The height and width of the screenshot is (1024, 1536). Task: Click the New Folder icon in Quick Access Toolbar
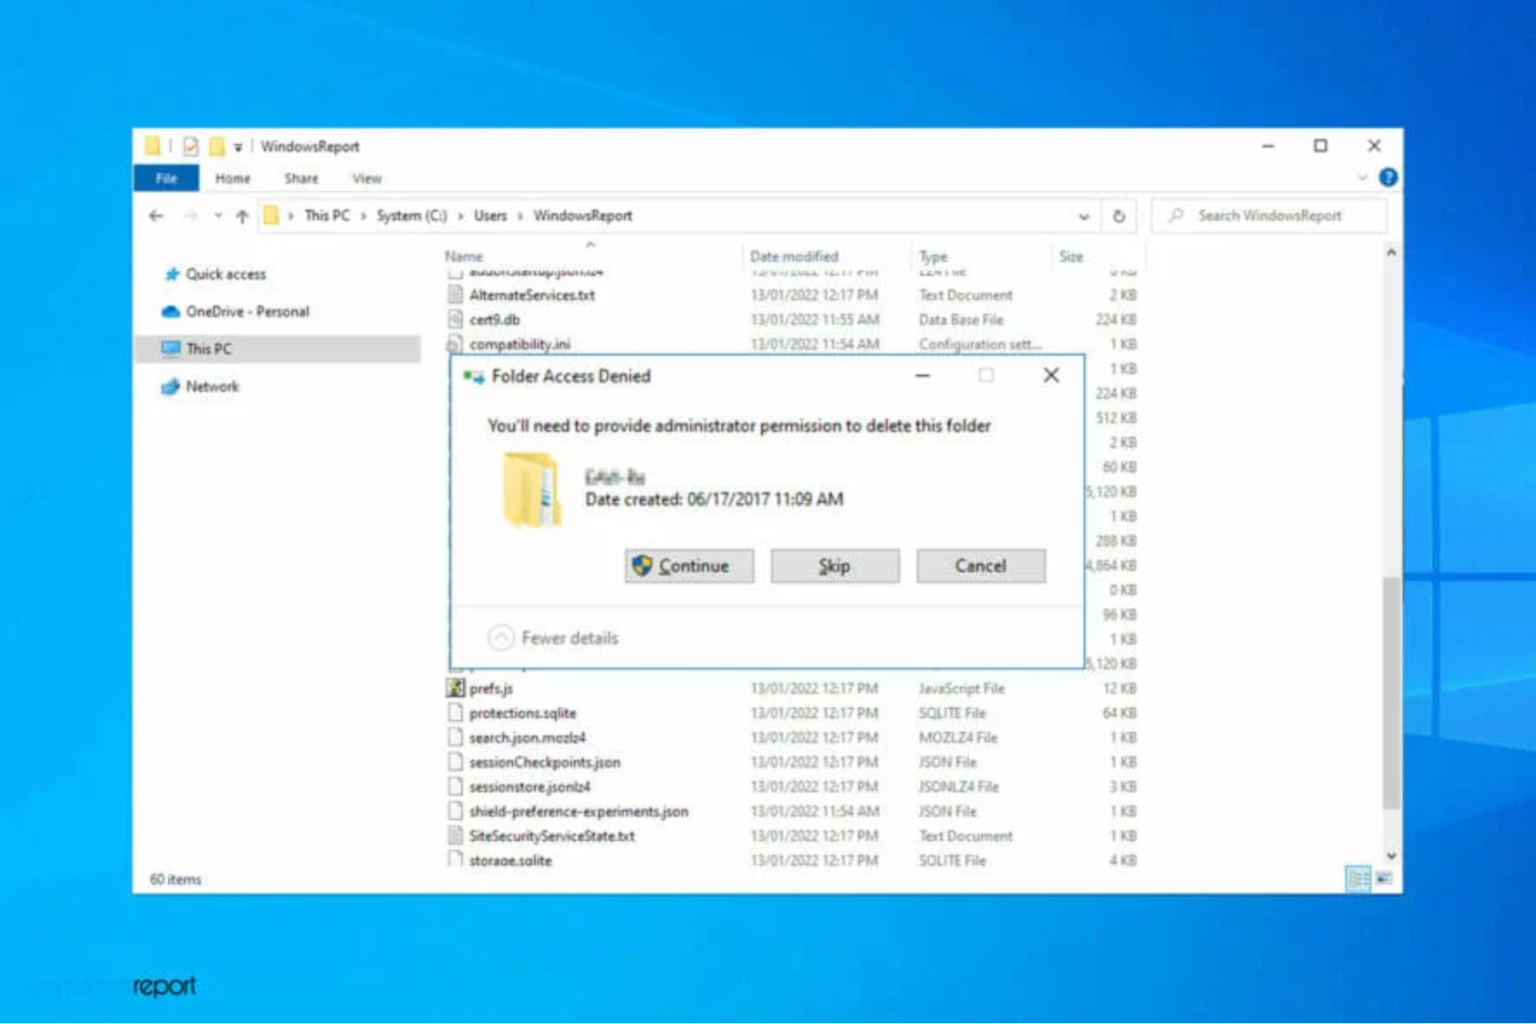click(x=218, y=147)
